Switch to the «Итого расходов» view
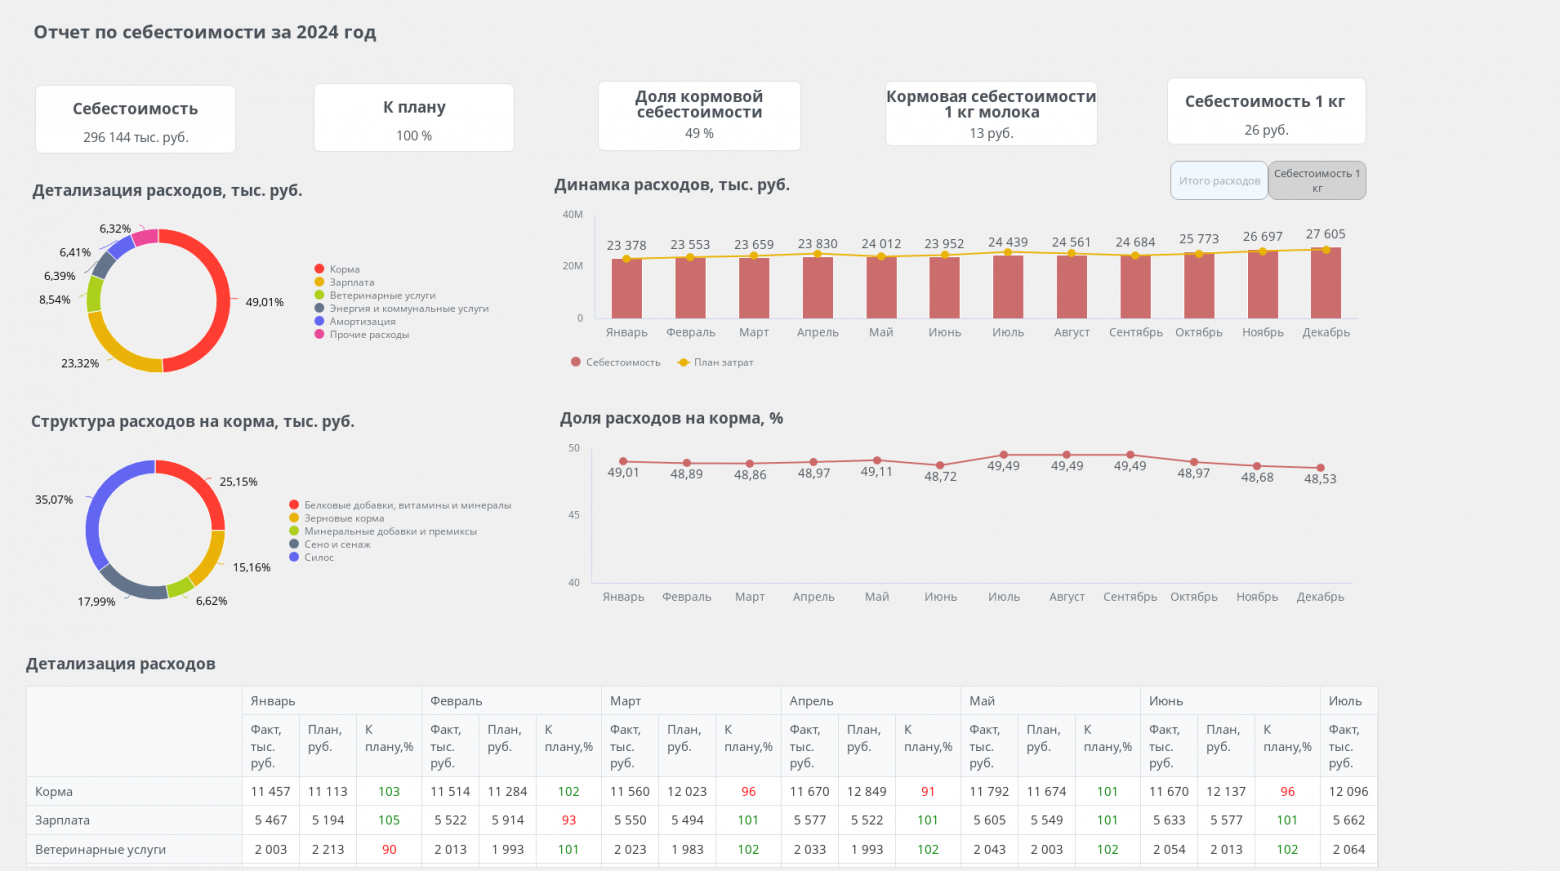 point(1219,181)
